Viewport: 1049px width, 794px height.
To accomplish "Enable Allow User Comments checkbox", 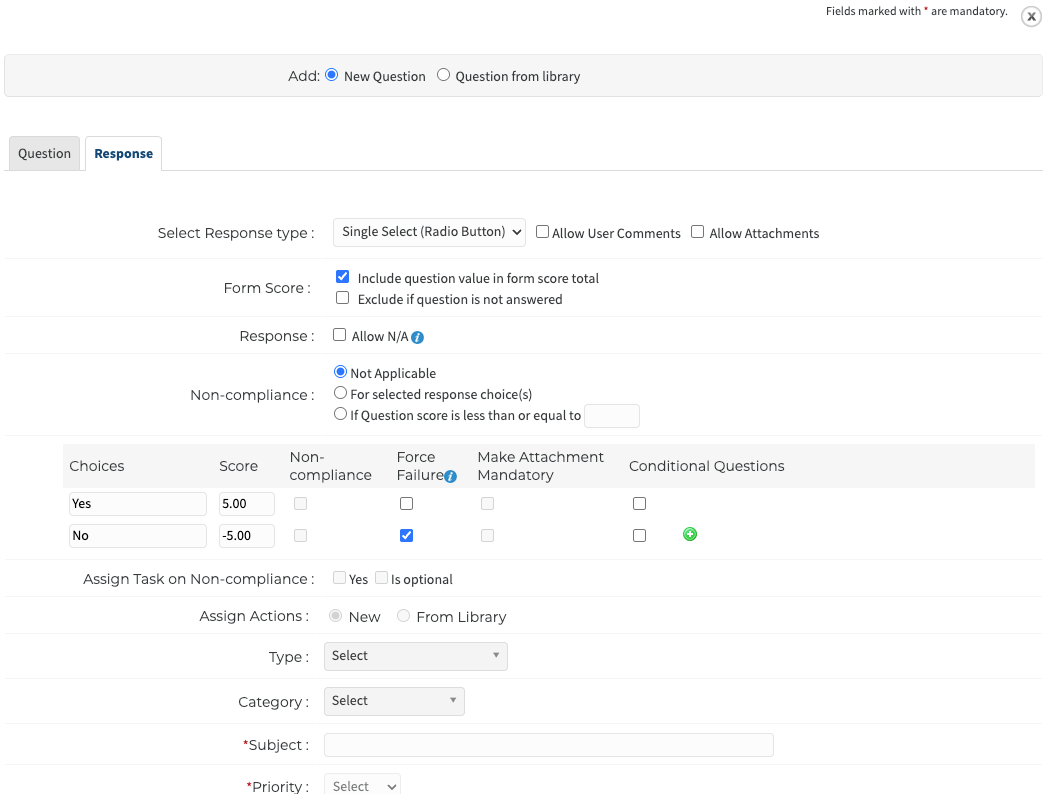I will point(543,231).
